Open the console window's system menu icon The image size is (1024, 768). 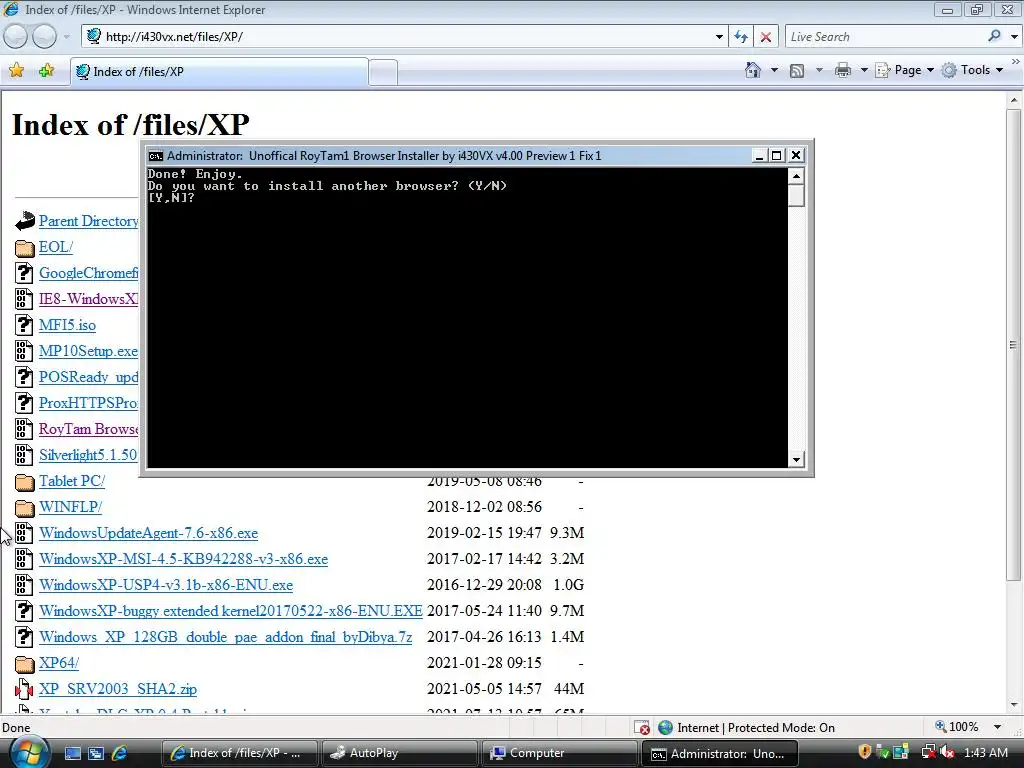point(155,155)
